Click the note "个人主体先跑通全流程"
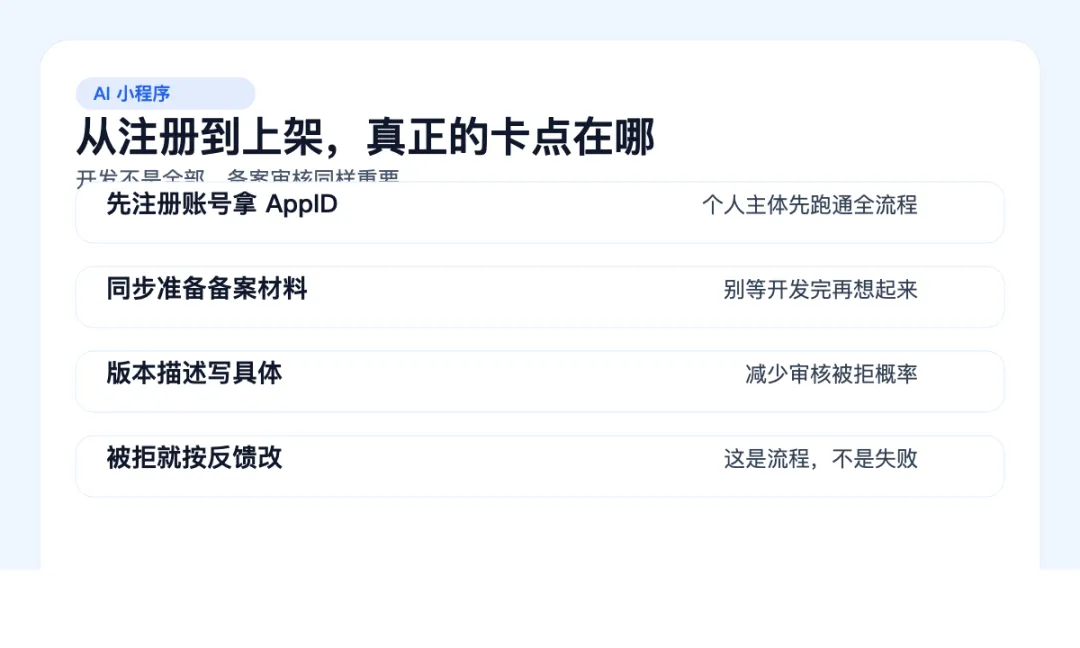The image size is (1080, 648). tap(809, 205)
